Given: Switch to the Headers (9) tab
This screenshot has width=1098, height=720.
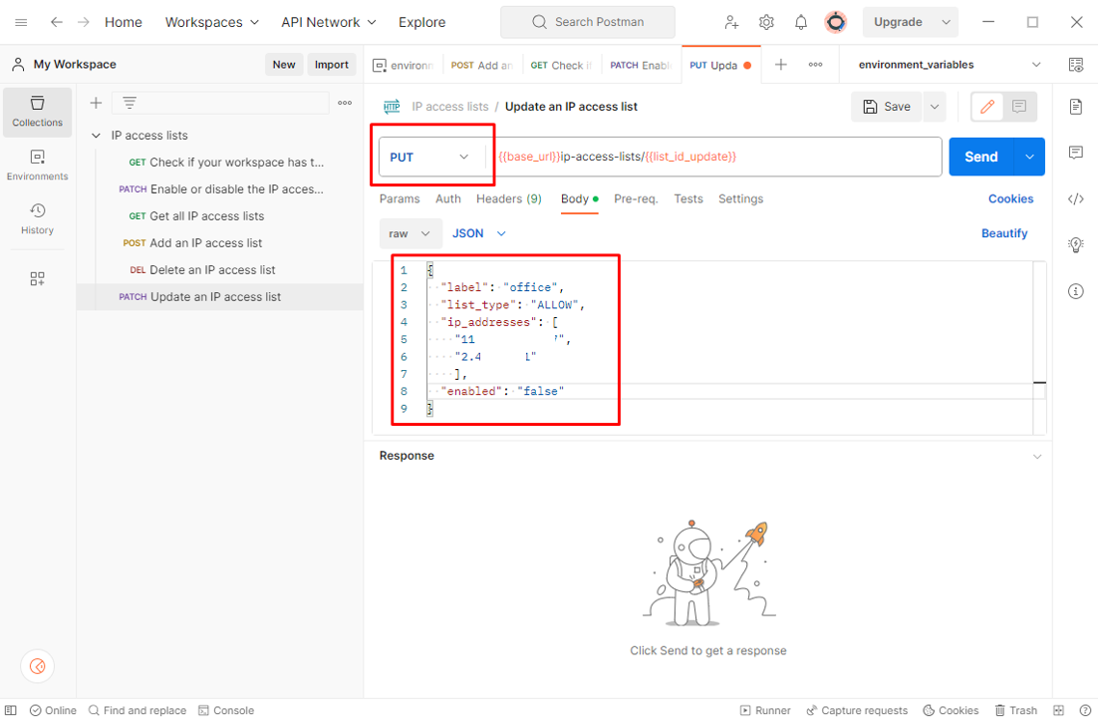Looking at the screenshot, I should [508, 199].
